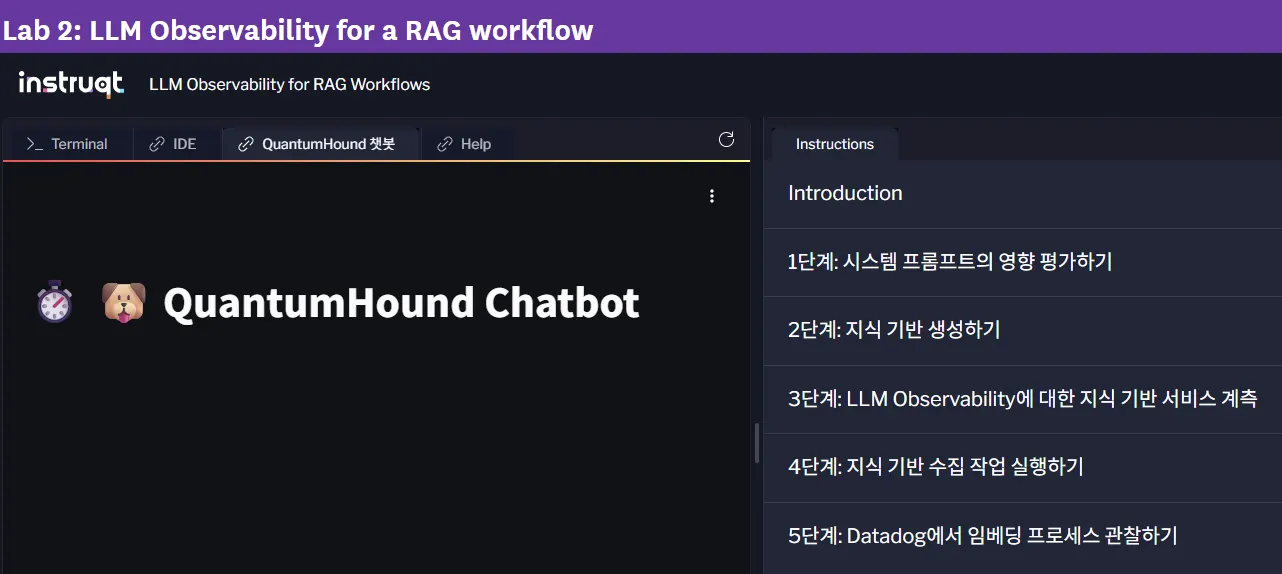The image size is (1282, 574).
Task: Select the QuantumHound 챗봇 tab
Action: coord(317,144)
